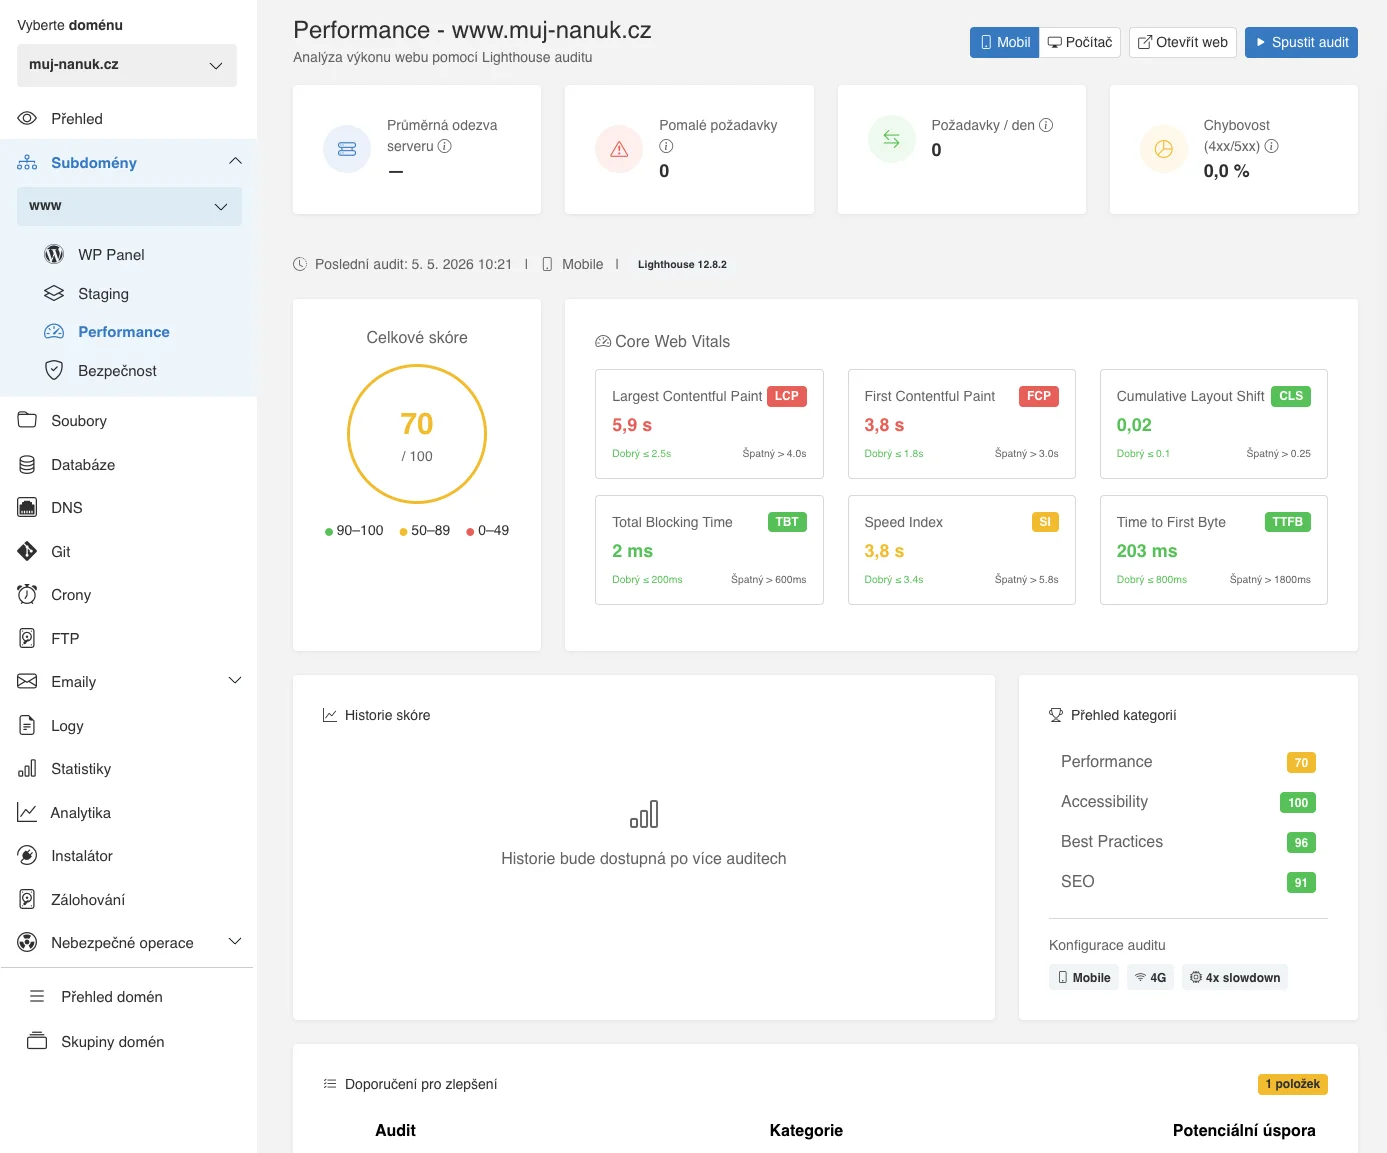Click the Skupiny domén stack icon
This screenshot has width=1387, height=1153.
point(37,1042)
